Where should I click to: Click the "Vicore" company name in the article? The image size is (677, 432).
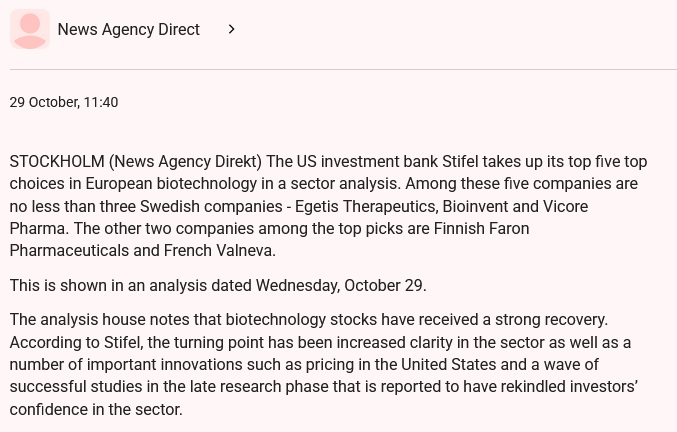pos(564,206)
